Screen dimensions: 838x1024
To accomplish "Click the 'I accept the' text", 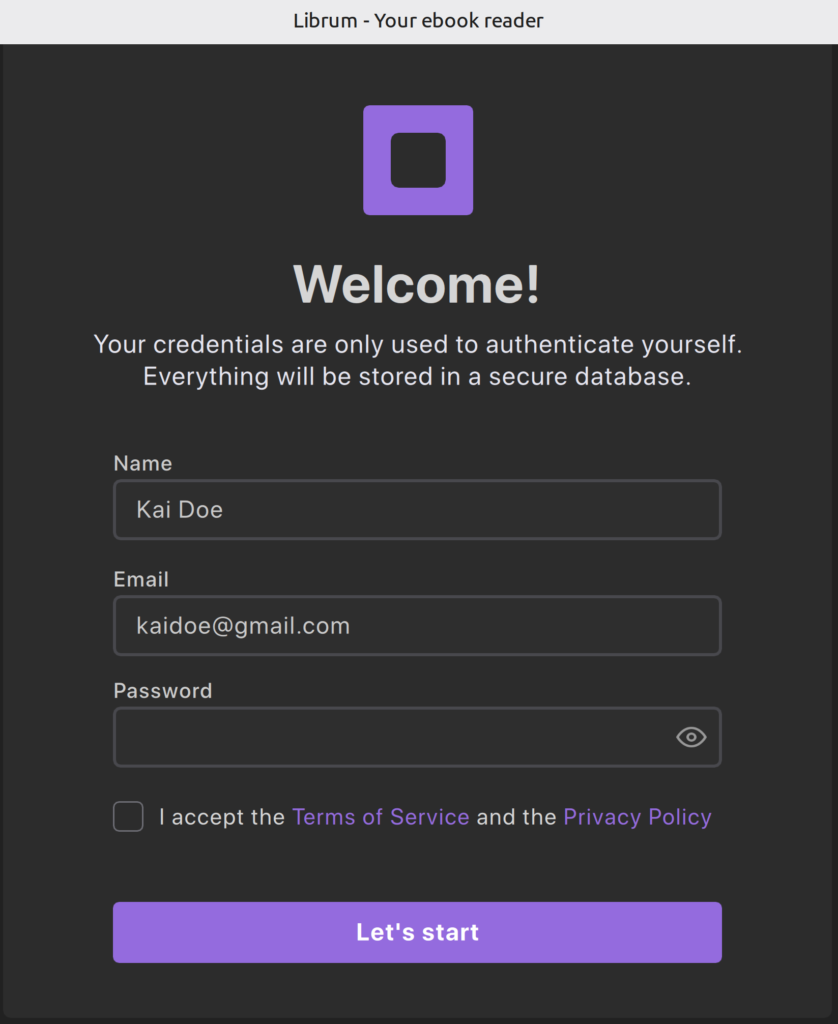I will coord(222,817).
